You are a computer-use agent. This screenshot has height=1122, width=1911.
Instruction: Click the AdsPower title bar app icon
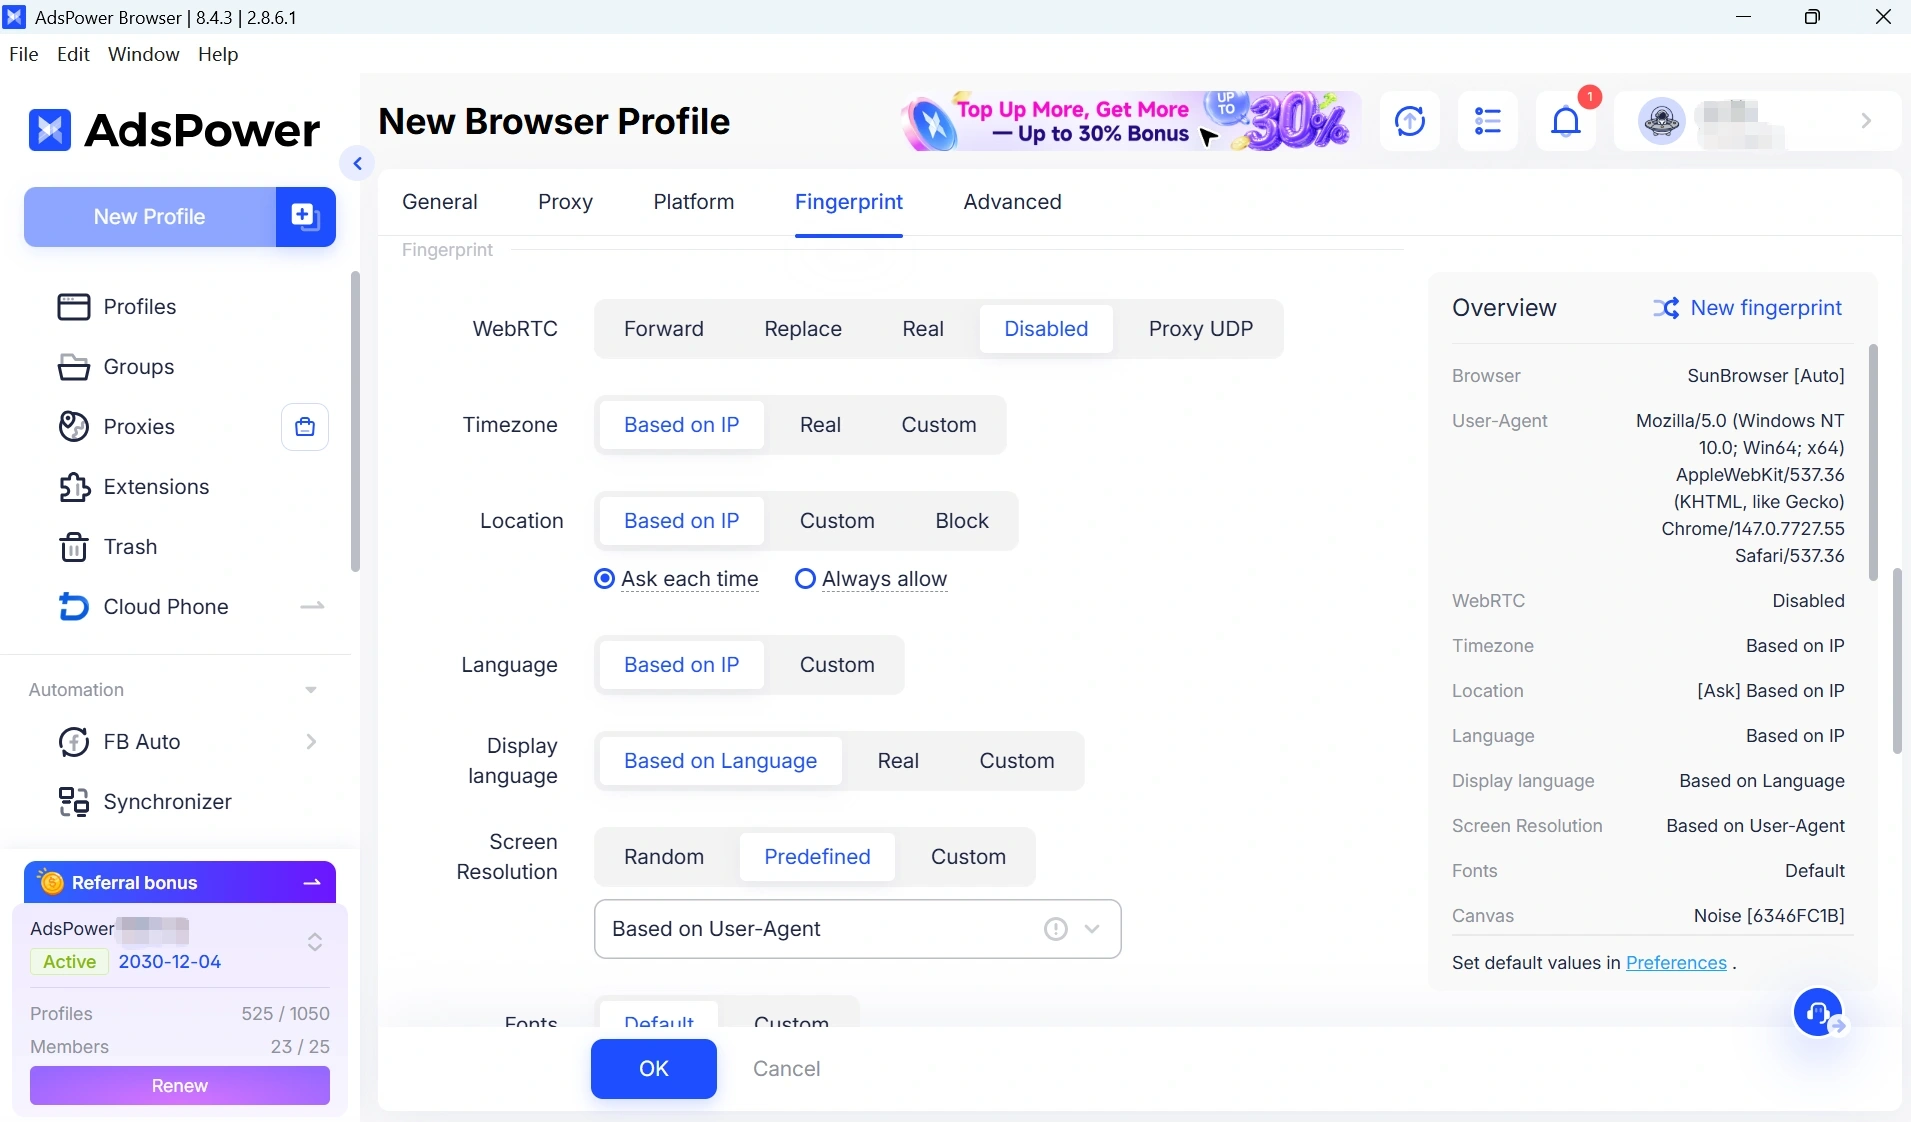pos(14,17)
